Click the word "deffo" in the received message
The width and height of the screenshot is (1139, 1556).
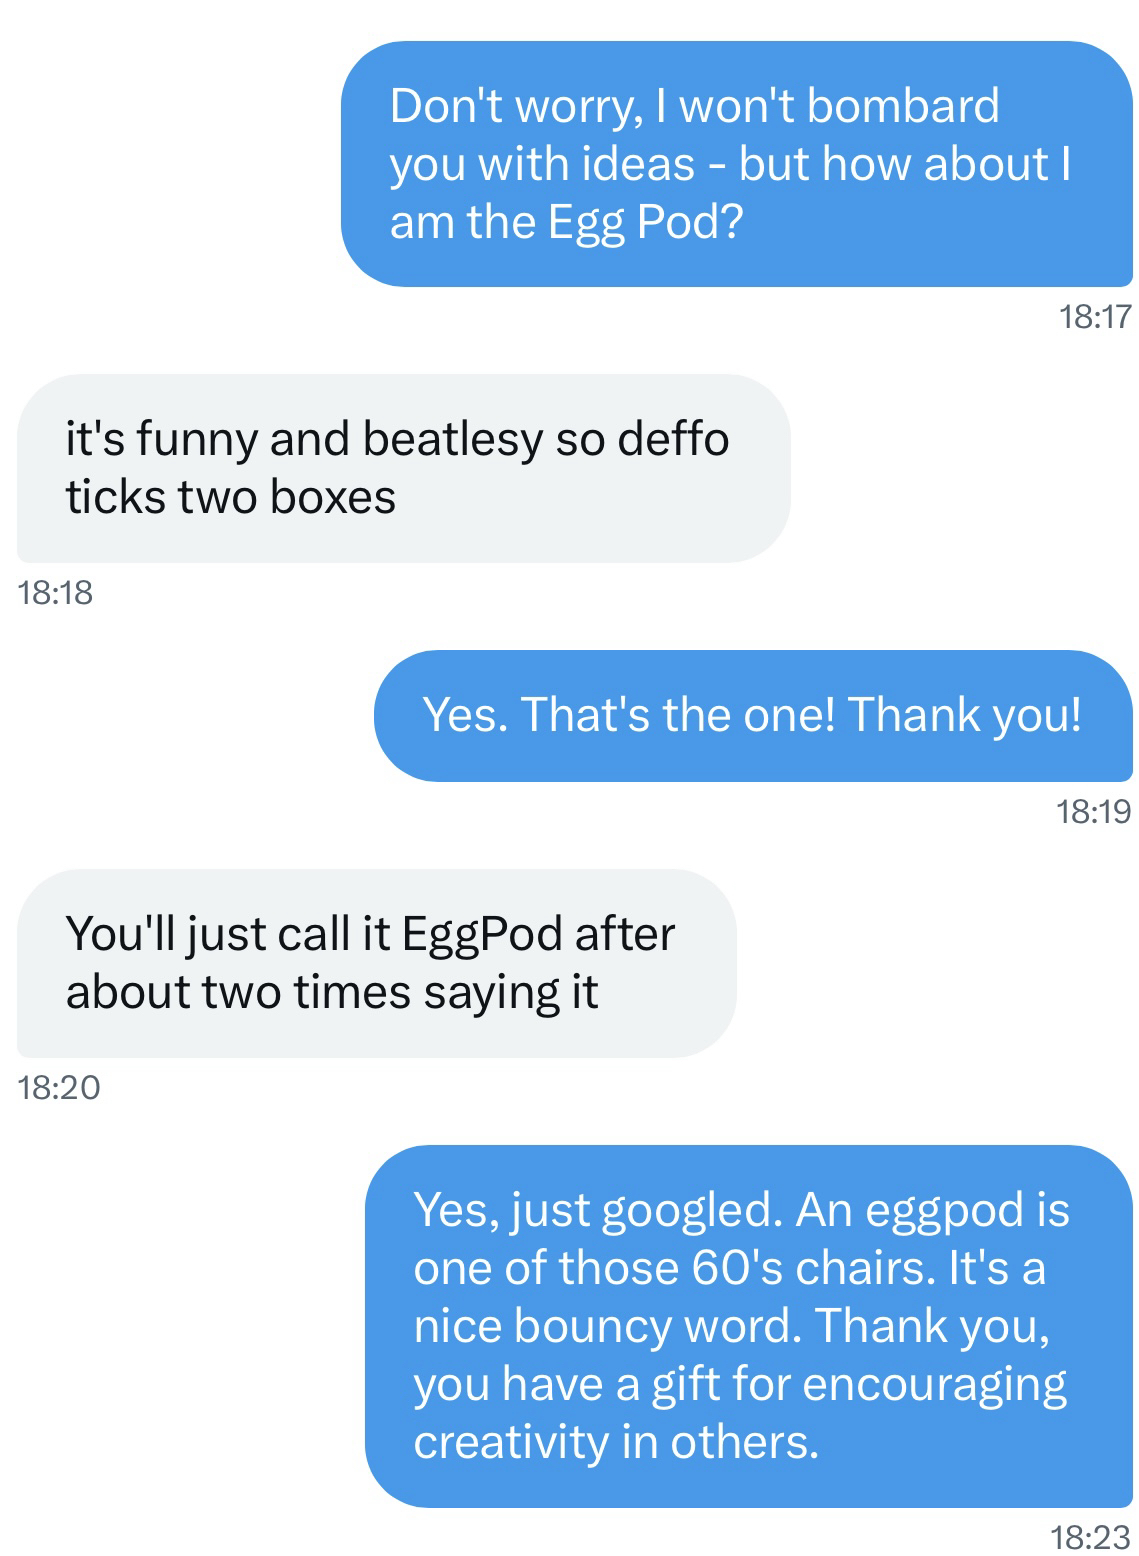[x=672, y=439]
